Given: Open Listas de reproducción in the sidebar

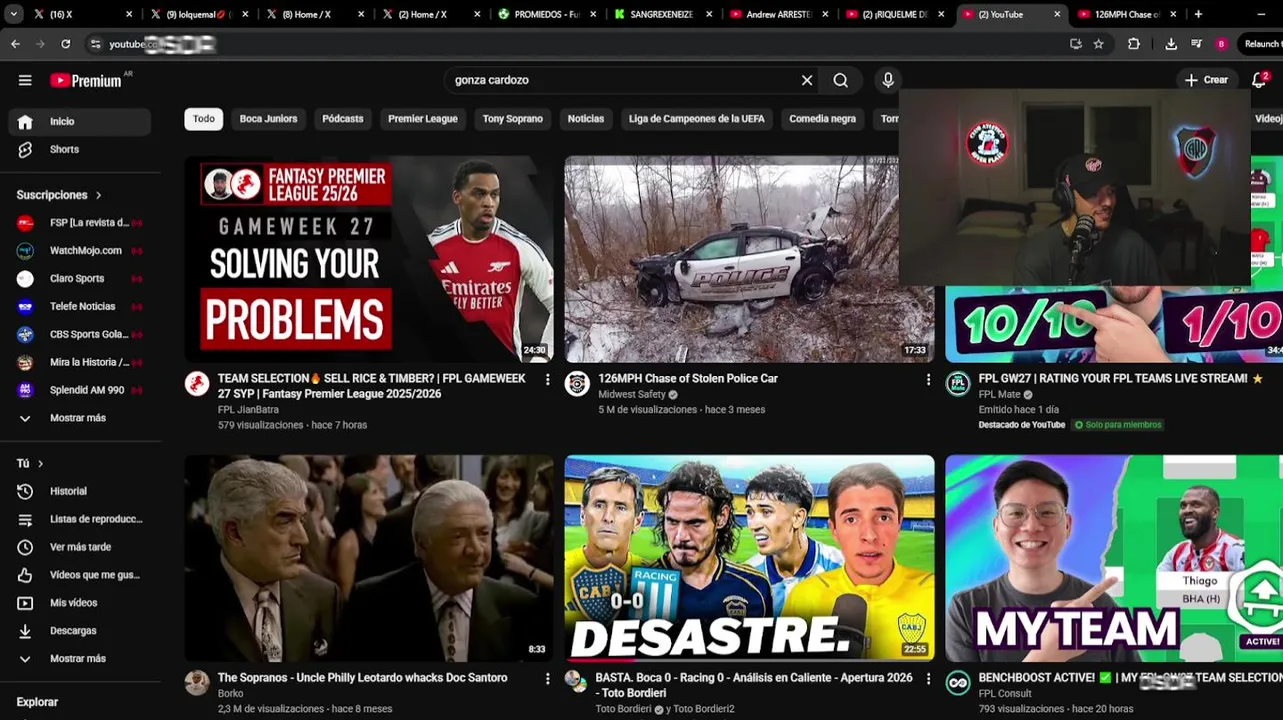Looking at the screenshot, I should point(79,519).
